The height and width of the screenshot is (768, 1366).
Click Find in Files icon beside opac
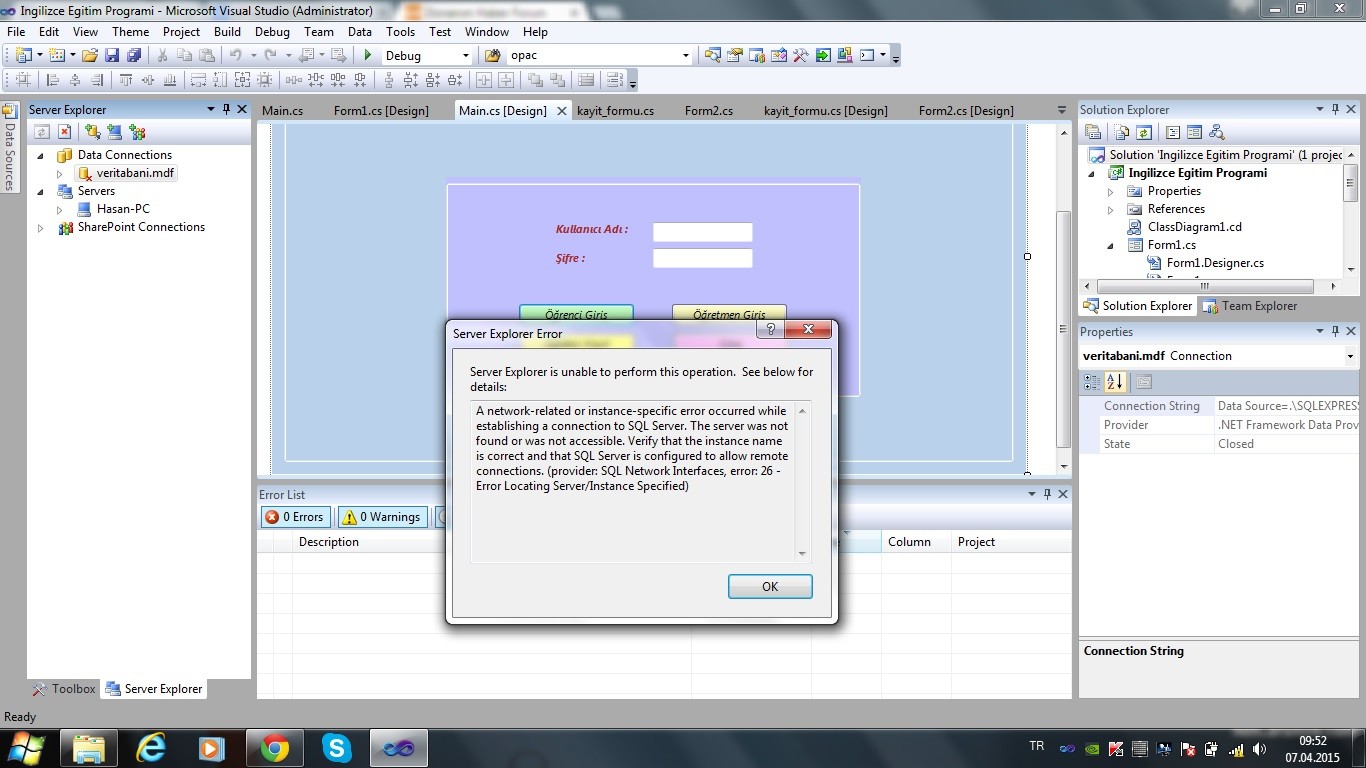tap(492, 55)
